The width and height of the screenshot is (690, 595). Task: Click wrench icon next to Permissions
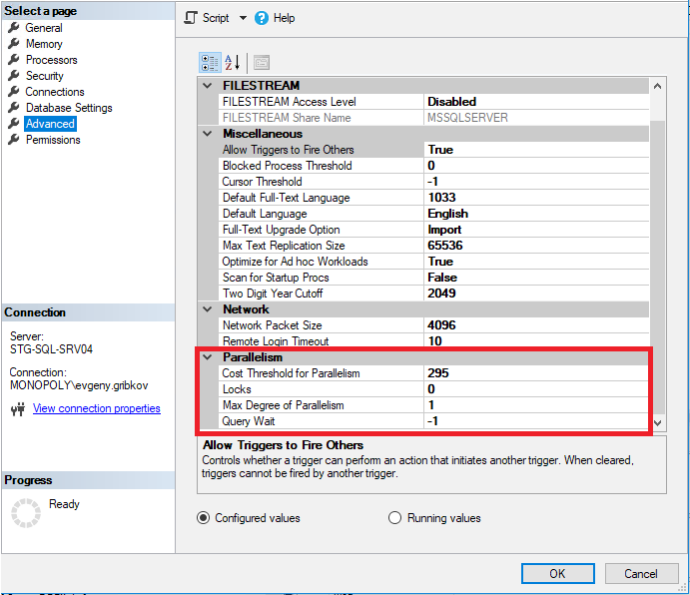point(14,140)
